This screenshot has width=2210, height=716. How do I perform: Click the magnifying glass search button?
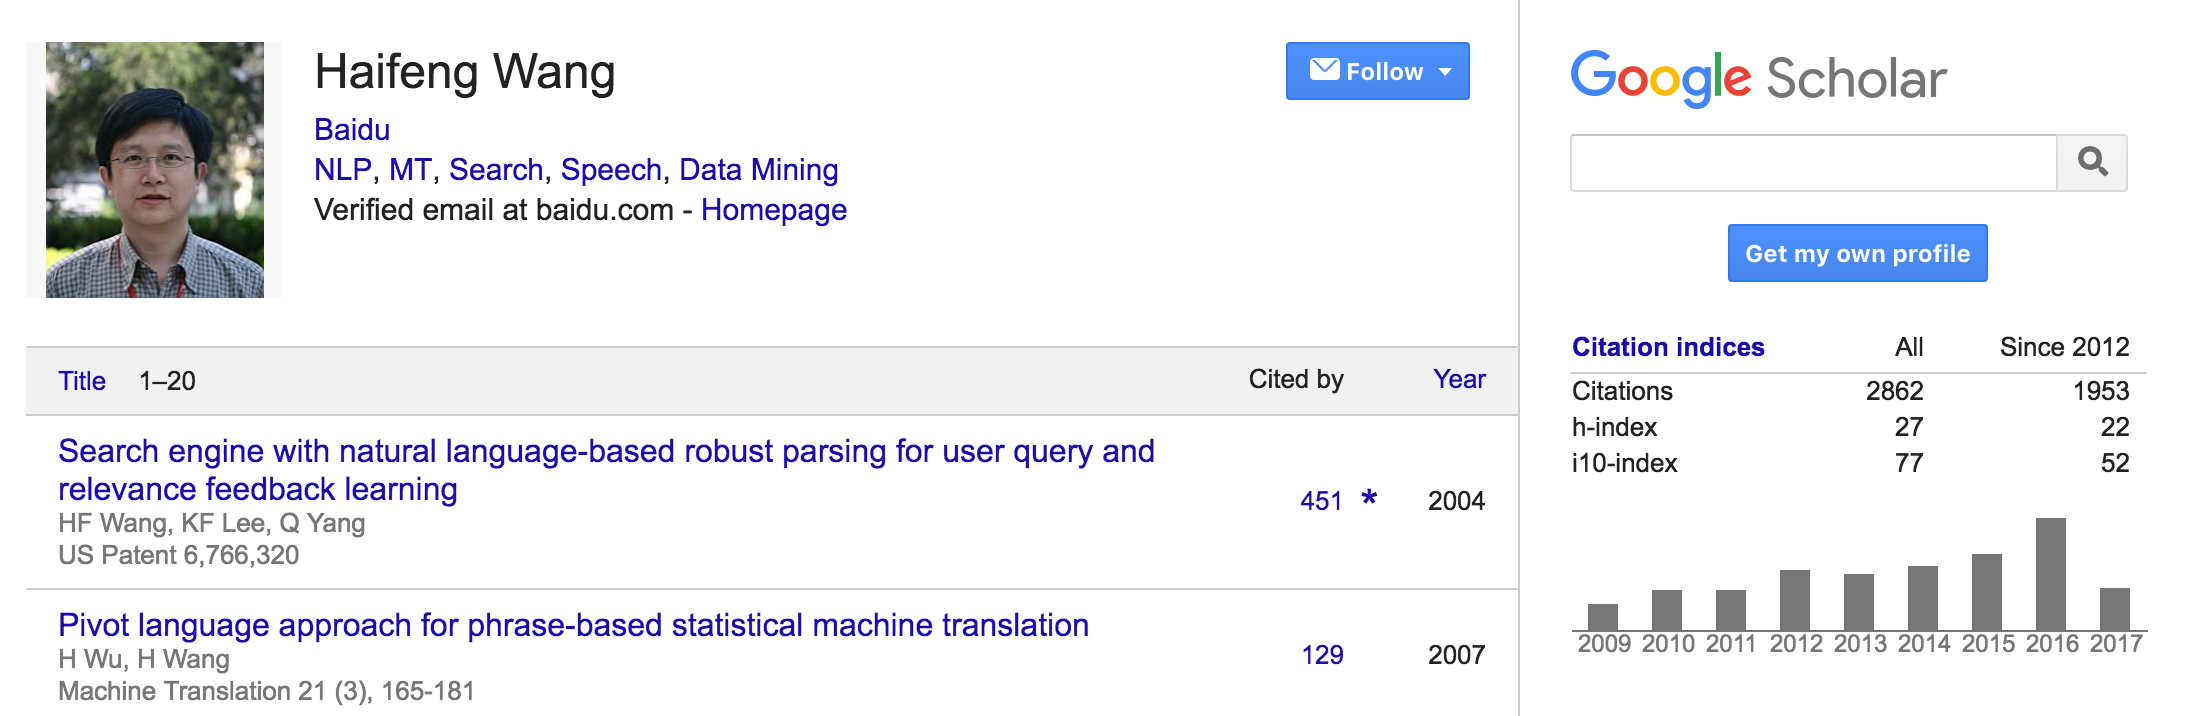(2091, 162)
